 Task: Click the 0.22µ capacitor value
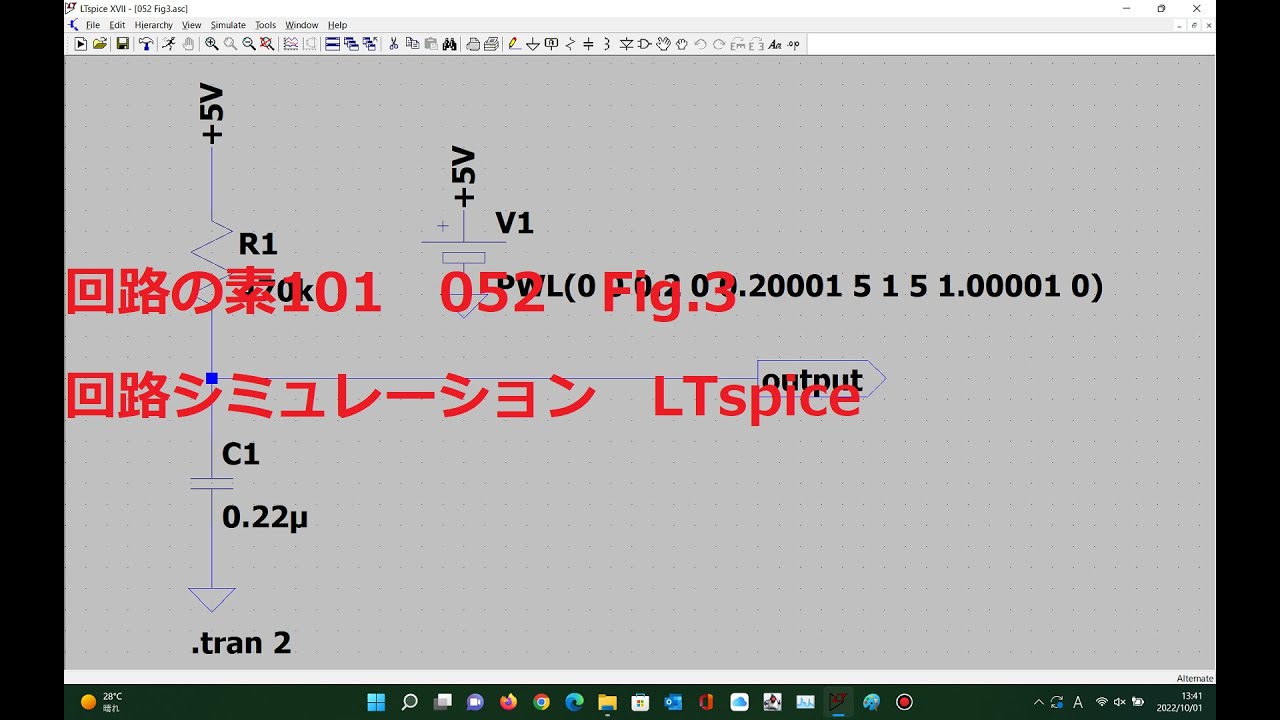264,517
